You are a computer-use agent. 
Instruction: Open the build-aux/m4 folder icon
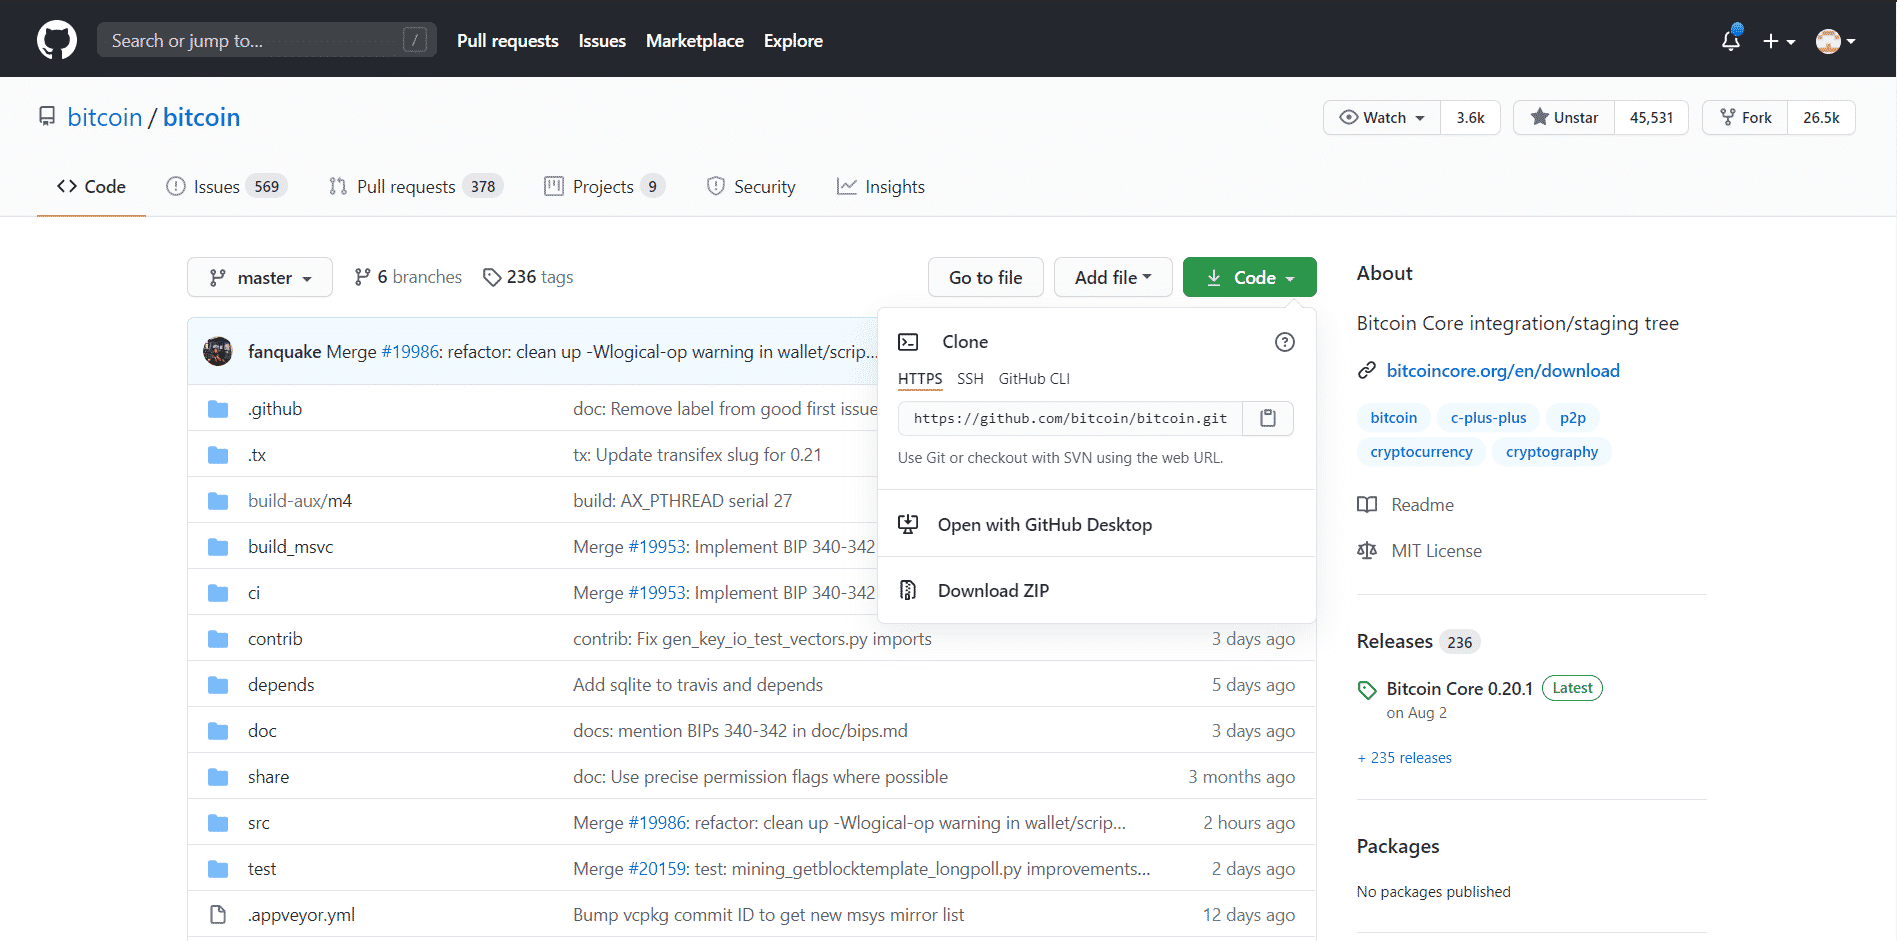point(218,501)
